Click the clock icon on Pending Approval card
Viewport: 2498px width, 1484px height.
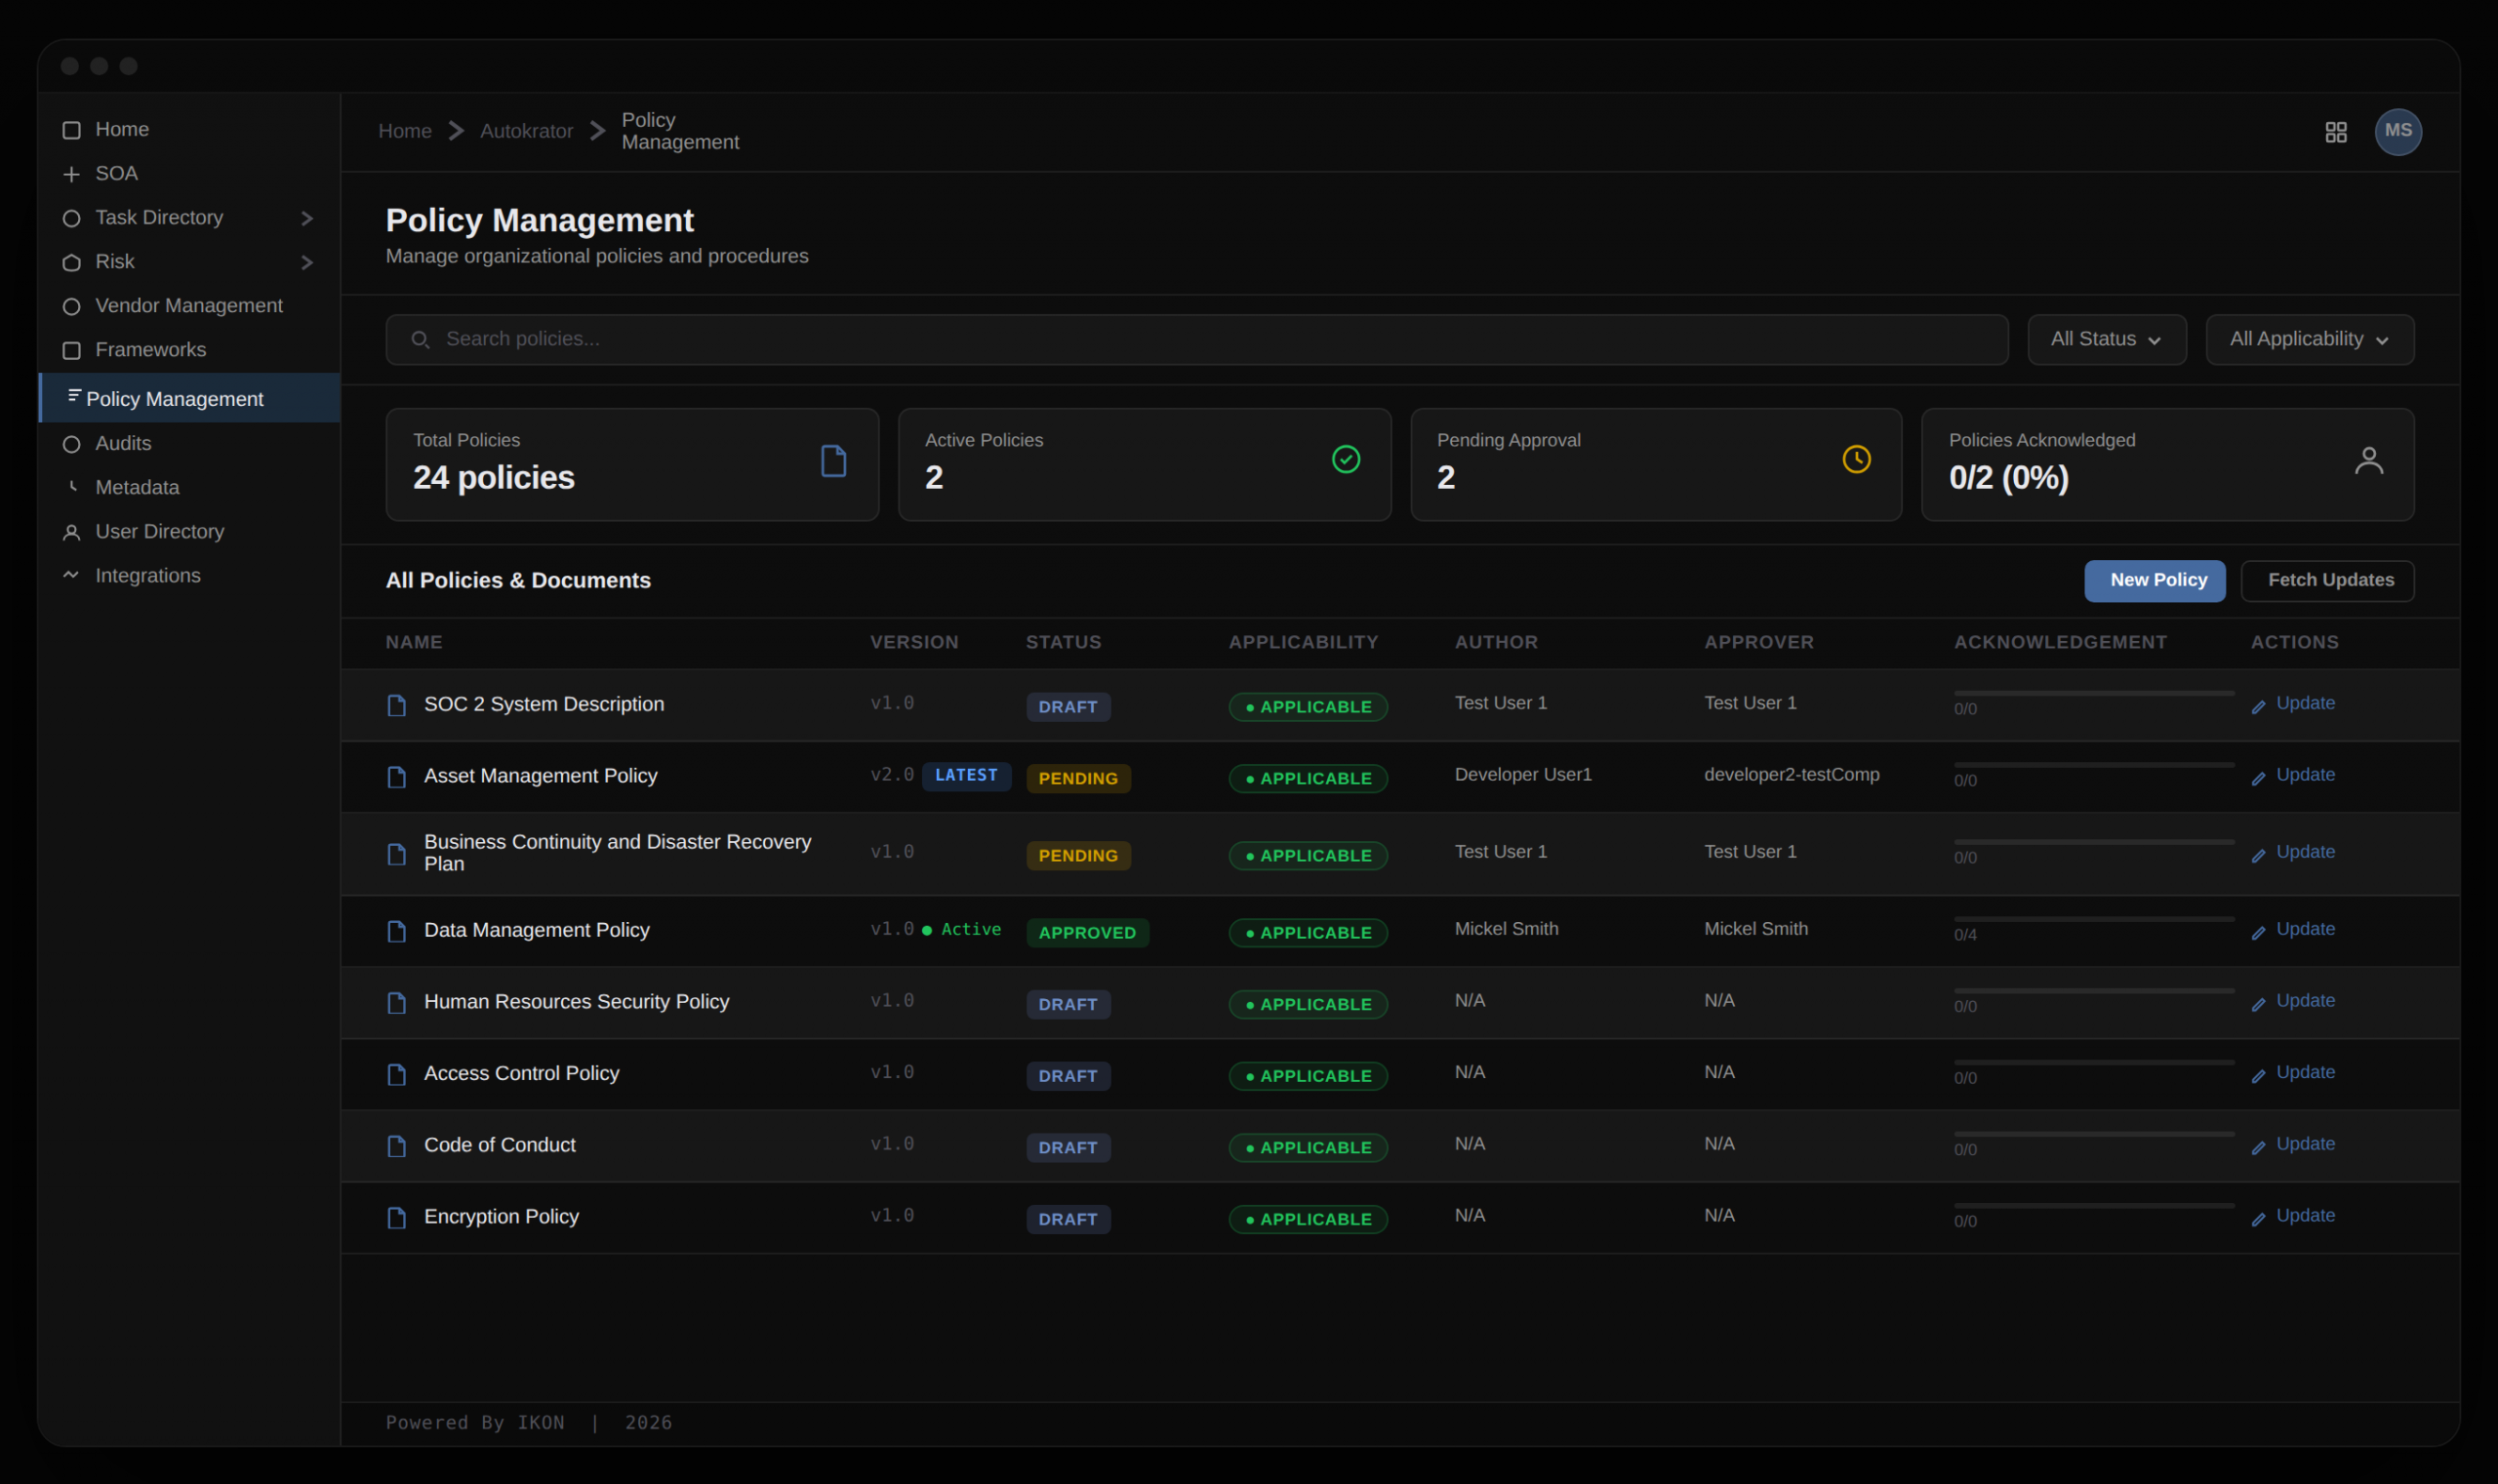click(x=1855, y=459)
